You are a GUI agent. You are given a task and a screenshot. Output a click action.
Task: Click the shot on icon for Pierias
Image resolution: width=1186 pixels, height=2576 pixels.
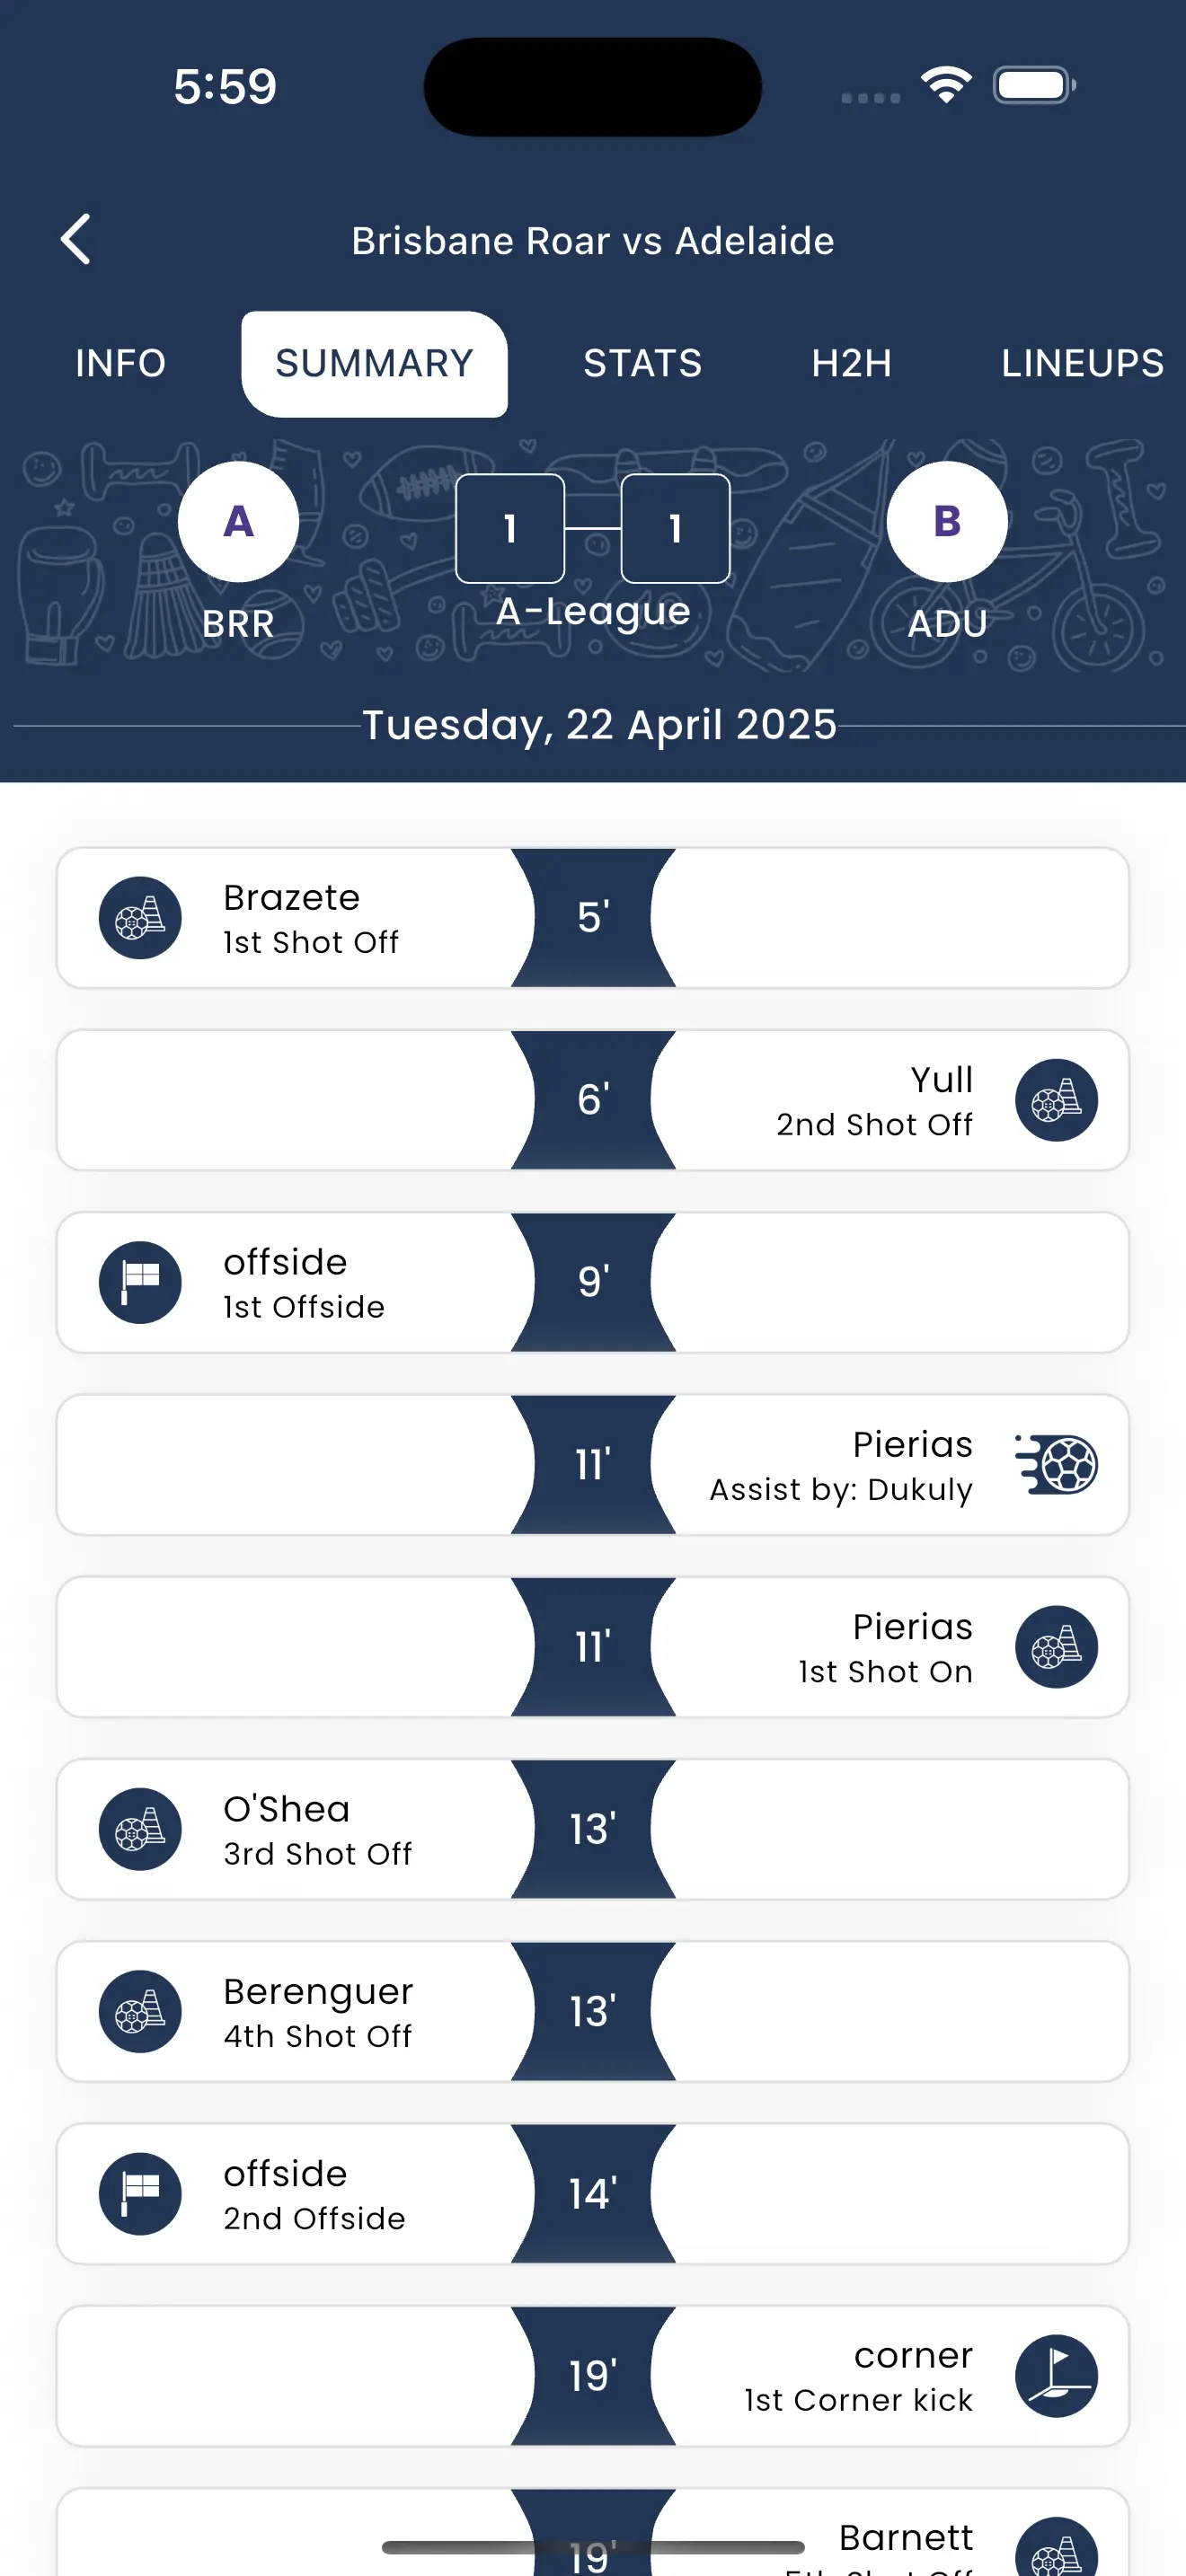pyautogui.click(x=1056, y=1647)
